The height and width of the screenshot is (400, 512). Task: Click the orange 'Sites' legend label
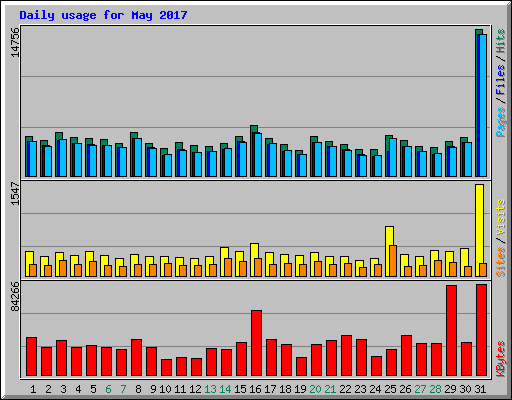(500, 262)
